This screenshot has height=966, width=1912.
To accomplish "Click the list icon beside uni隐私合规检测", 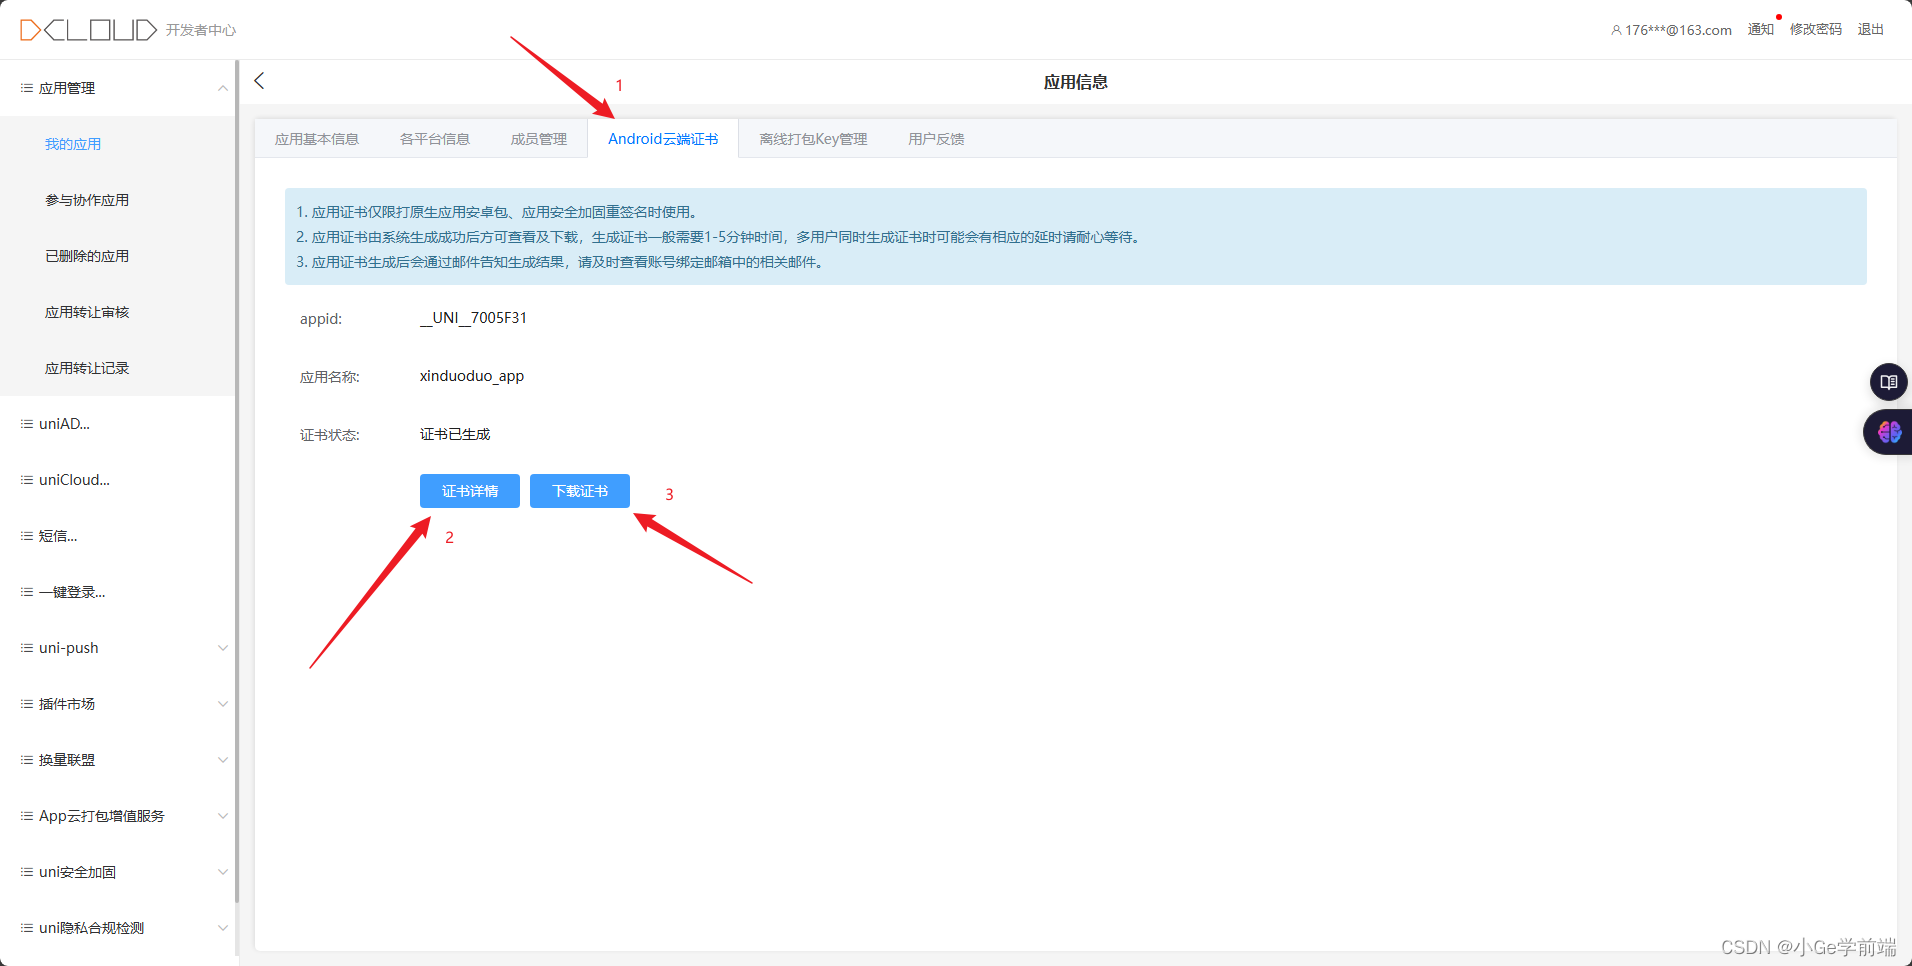I will tap(27, 928).
